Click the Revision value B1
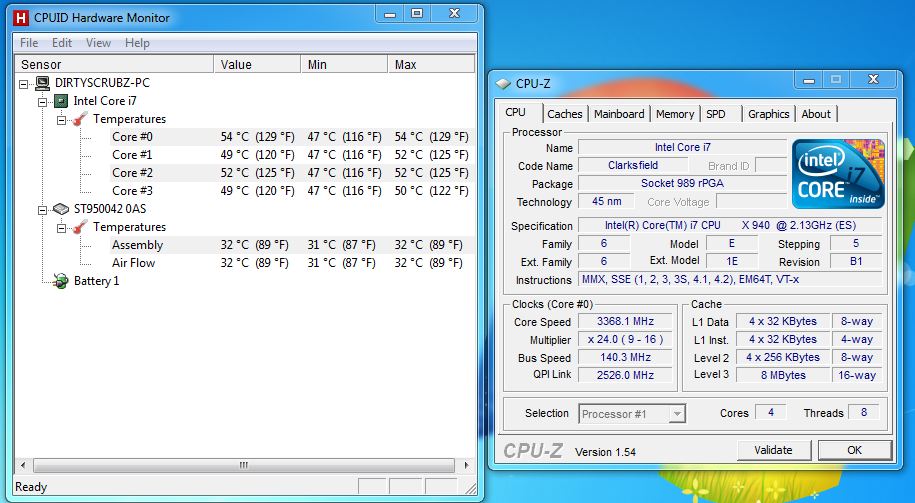The image size is (915, 503). (855, 261)
